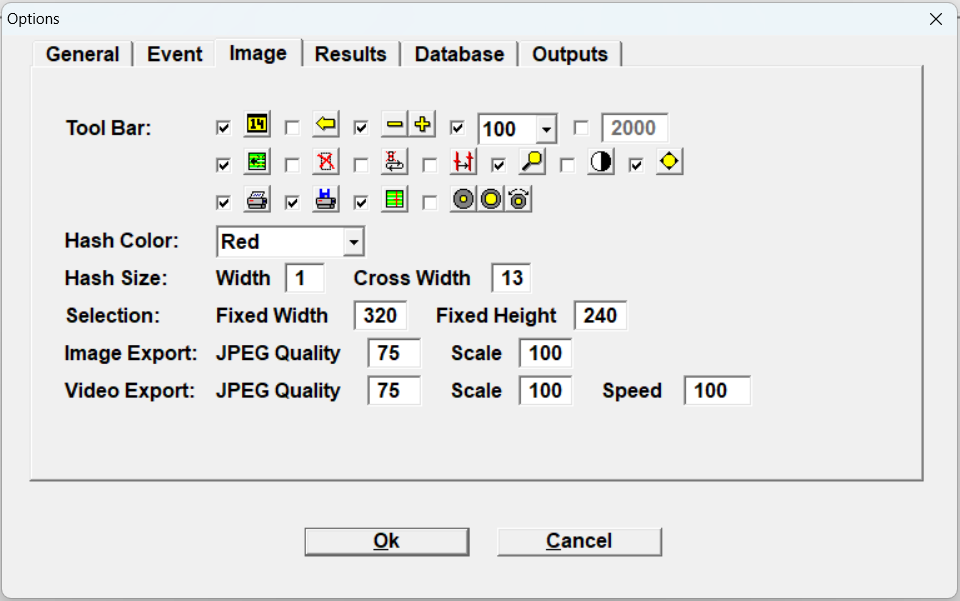The height and width of the screenshot is (601, 960).
Task: Click the Image Export Scale field
Action: click(546, 353)
